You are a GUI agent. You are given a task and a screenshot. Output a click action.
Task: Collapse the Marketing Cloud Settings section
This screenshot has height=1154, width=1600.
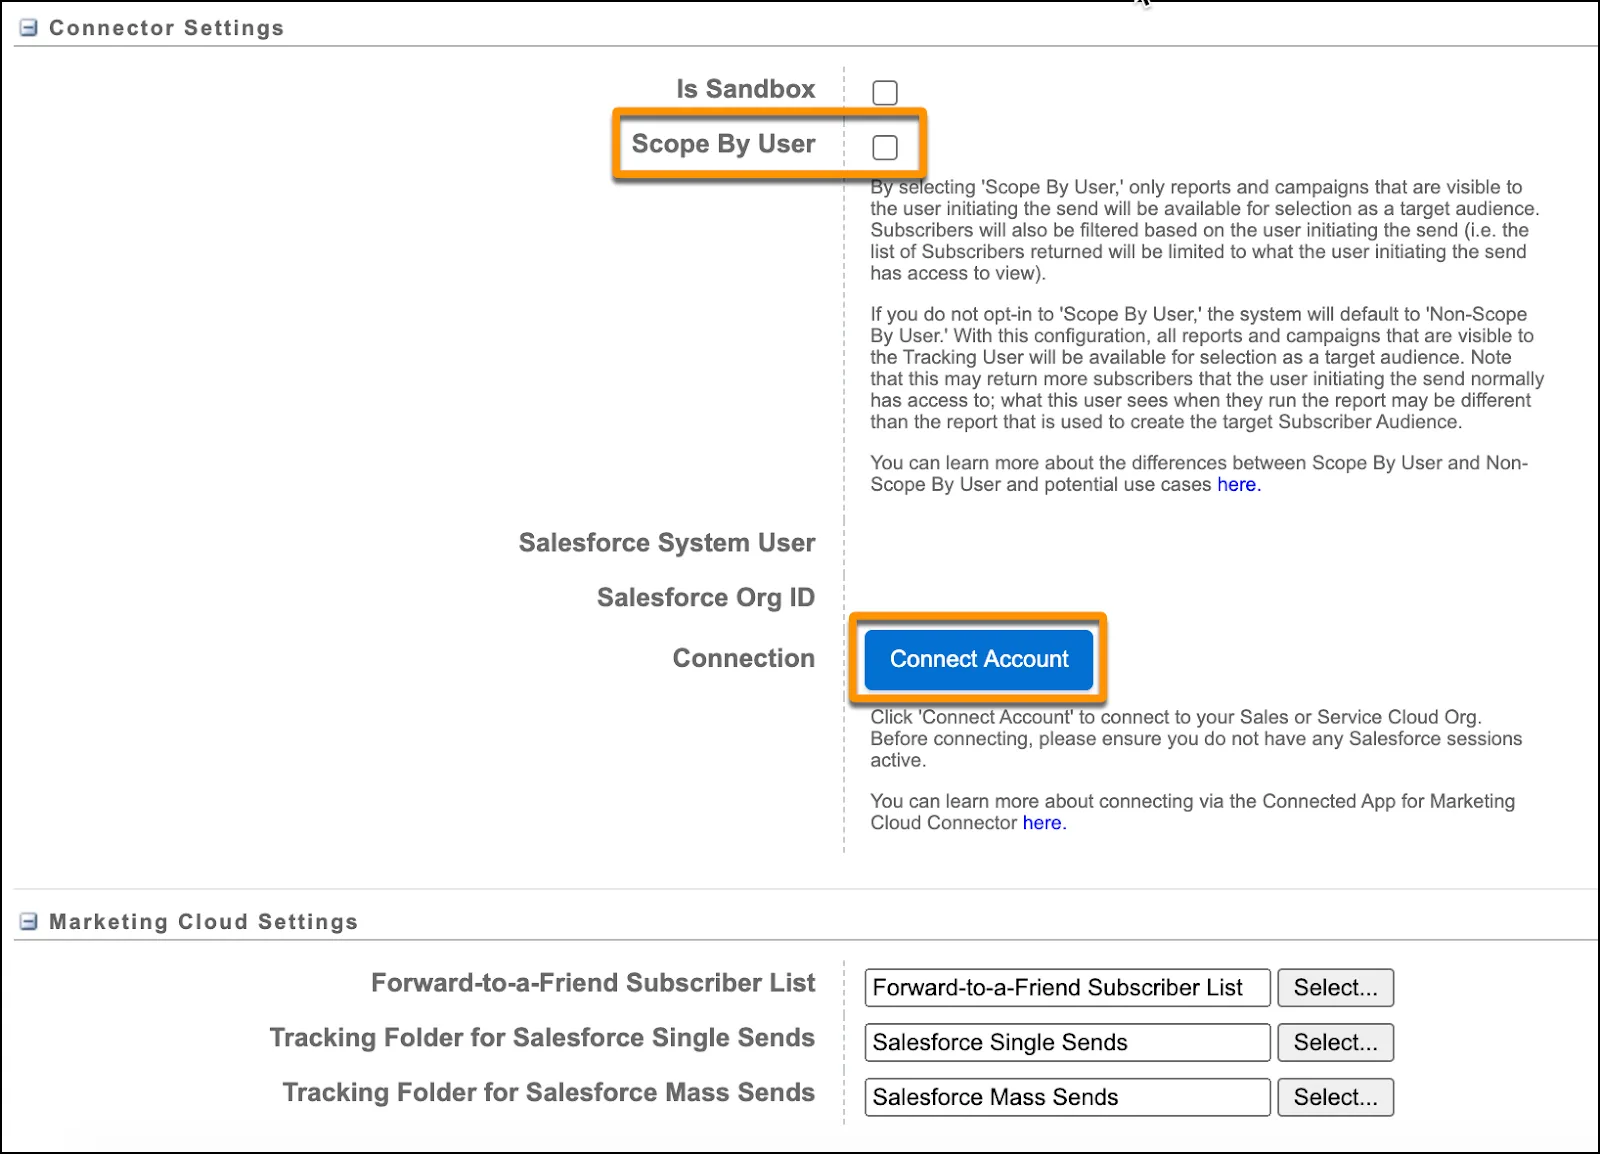29,921
